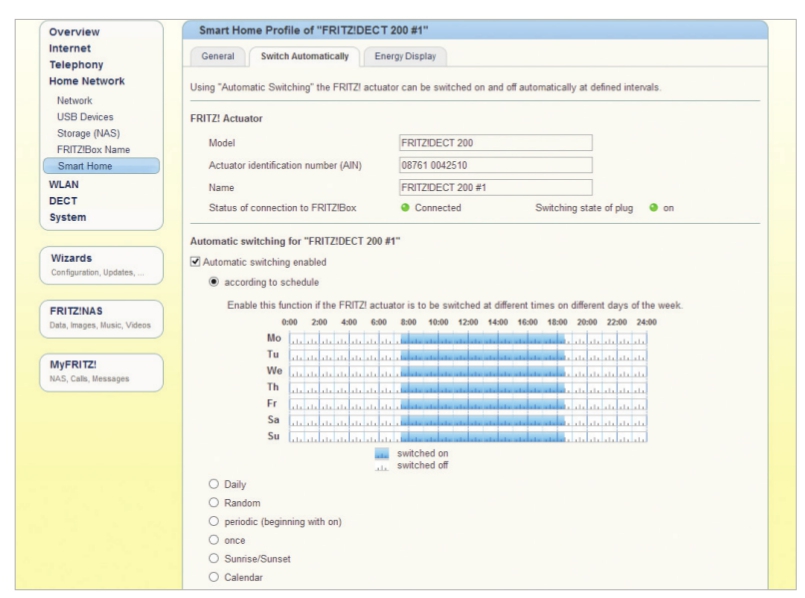Open the FRITZ!NAS panel
805x598 pixels.
[x=102, y=319]
